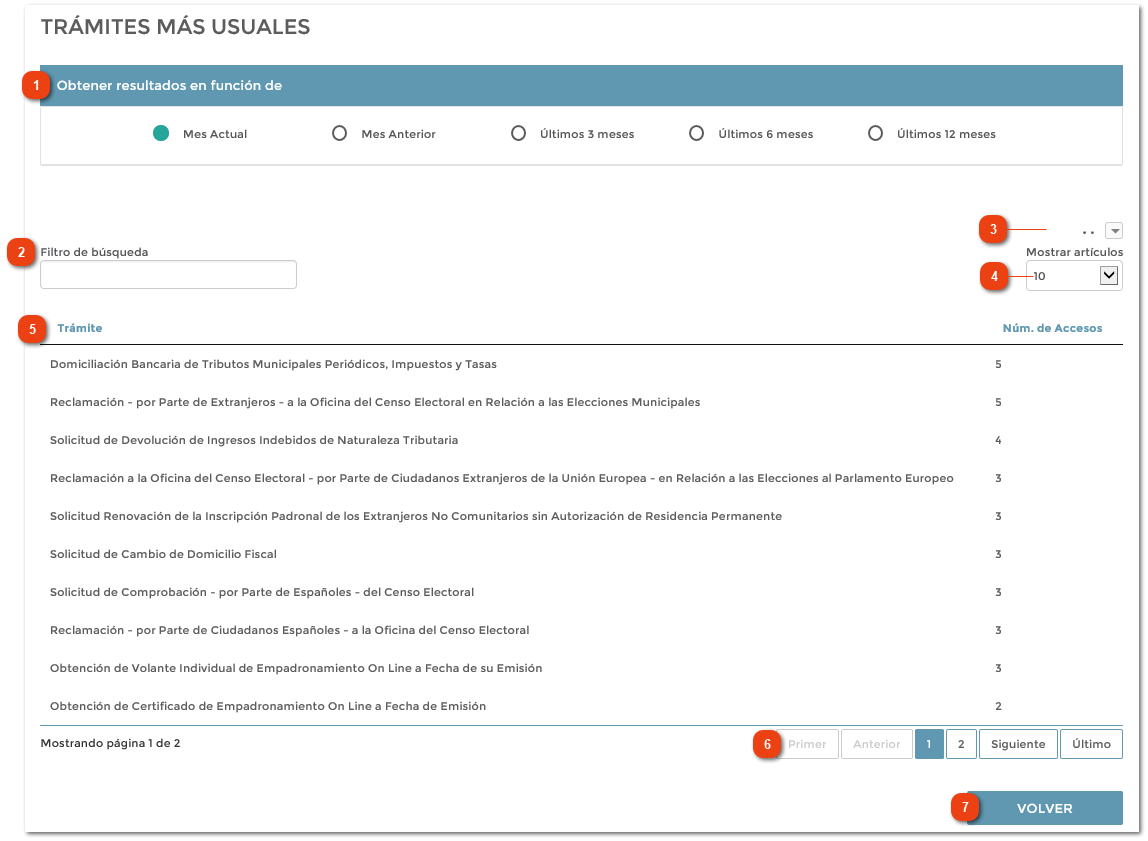Select "Mes Actual"
Screen dimensions: 1148x841
click(x=161, y=131)
